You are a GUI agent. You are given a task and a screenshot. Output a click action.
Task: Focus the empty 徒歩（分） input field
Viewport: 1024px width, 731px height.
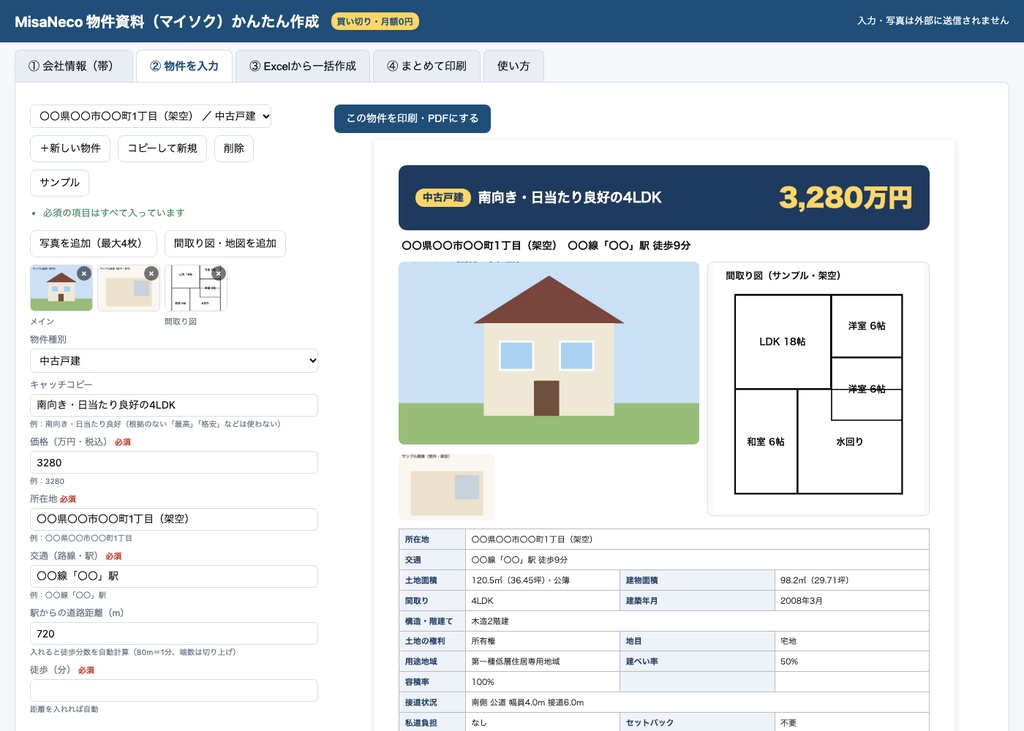click(174, 690)
